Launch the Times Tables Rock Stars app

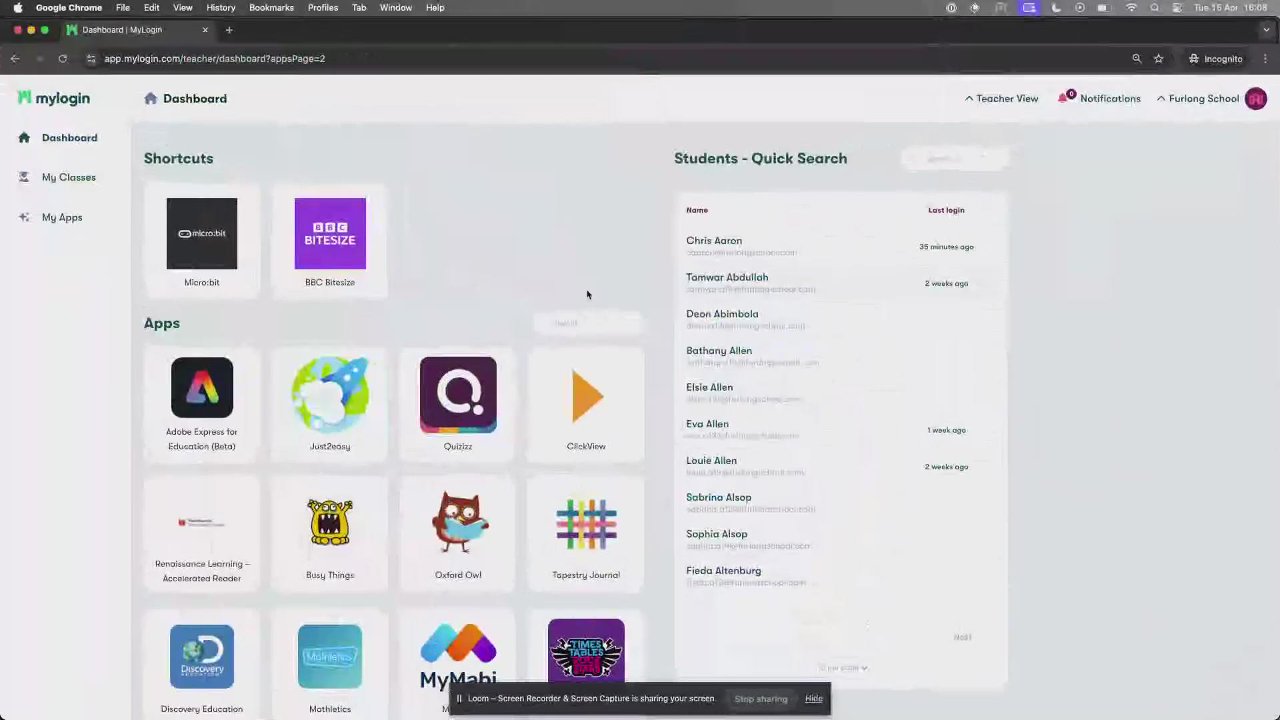pos(586,650)
